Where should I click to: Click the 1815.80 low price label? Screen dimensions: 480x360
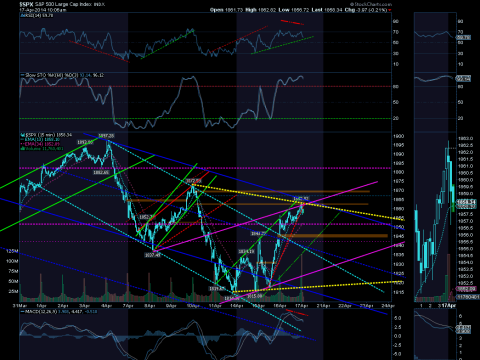(x=255, y=296)
